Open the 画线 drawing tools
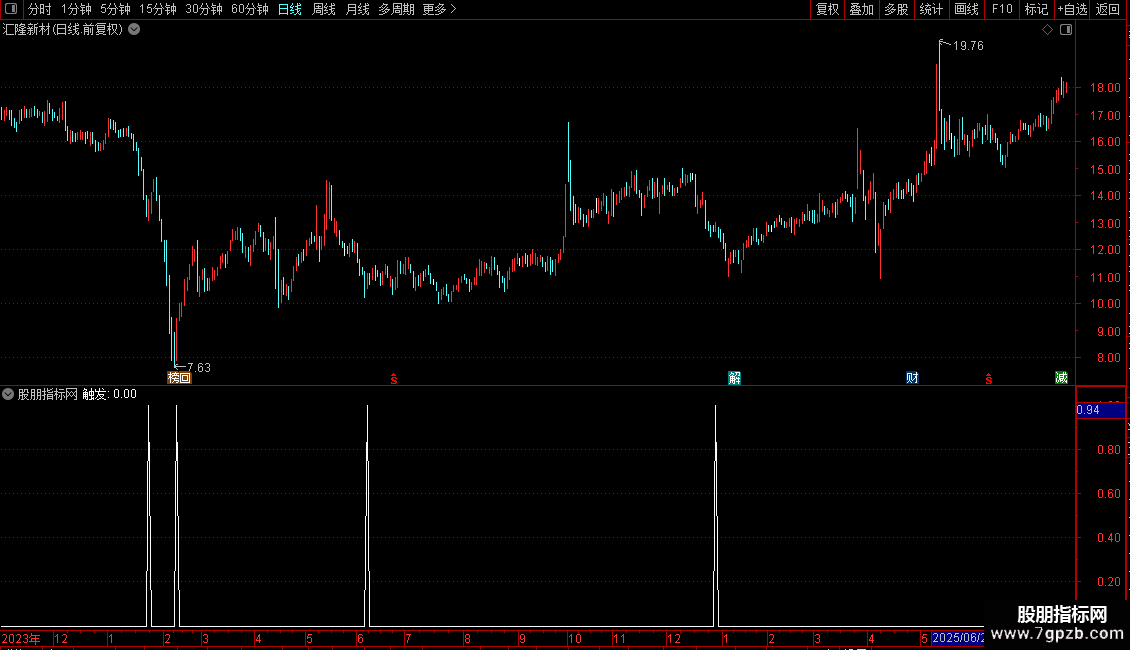The image size is (1130, 650). (966, 9)
